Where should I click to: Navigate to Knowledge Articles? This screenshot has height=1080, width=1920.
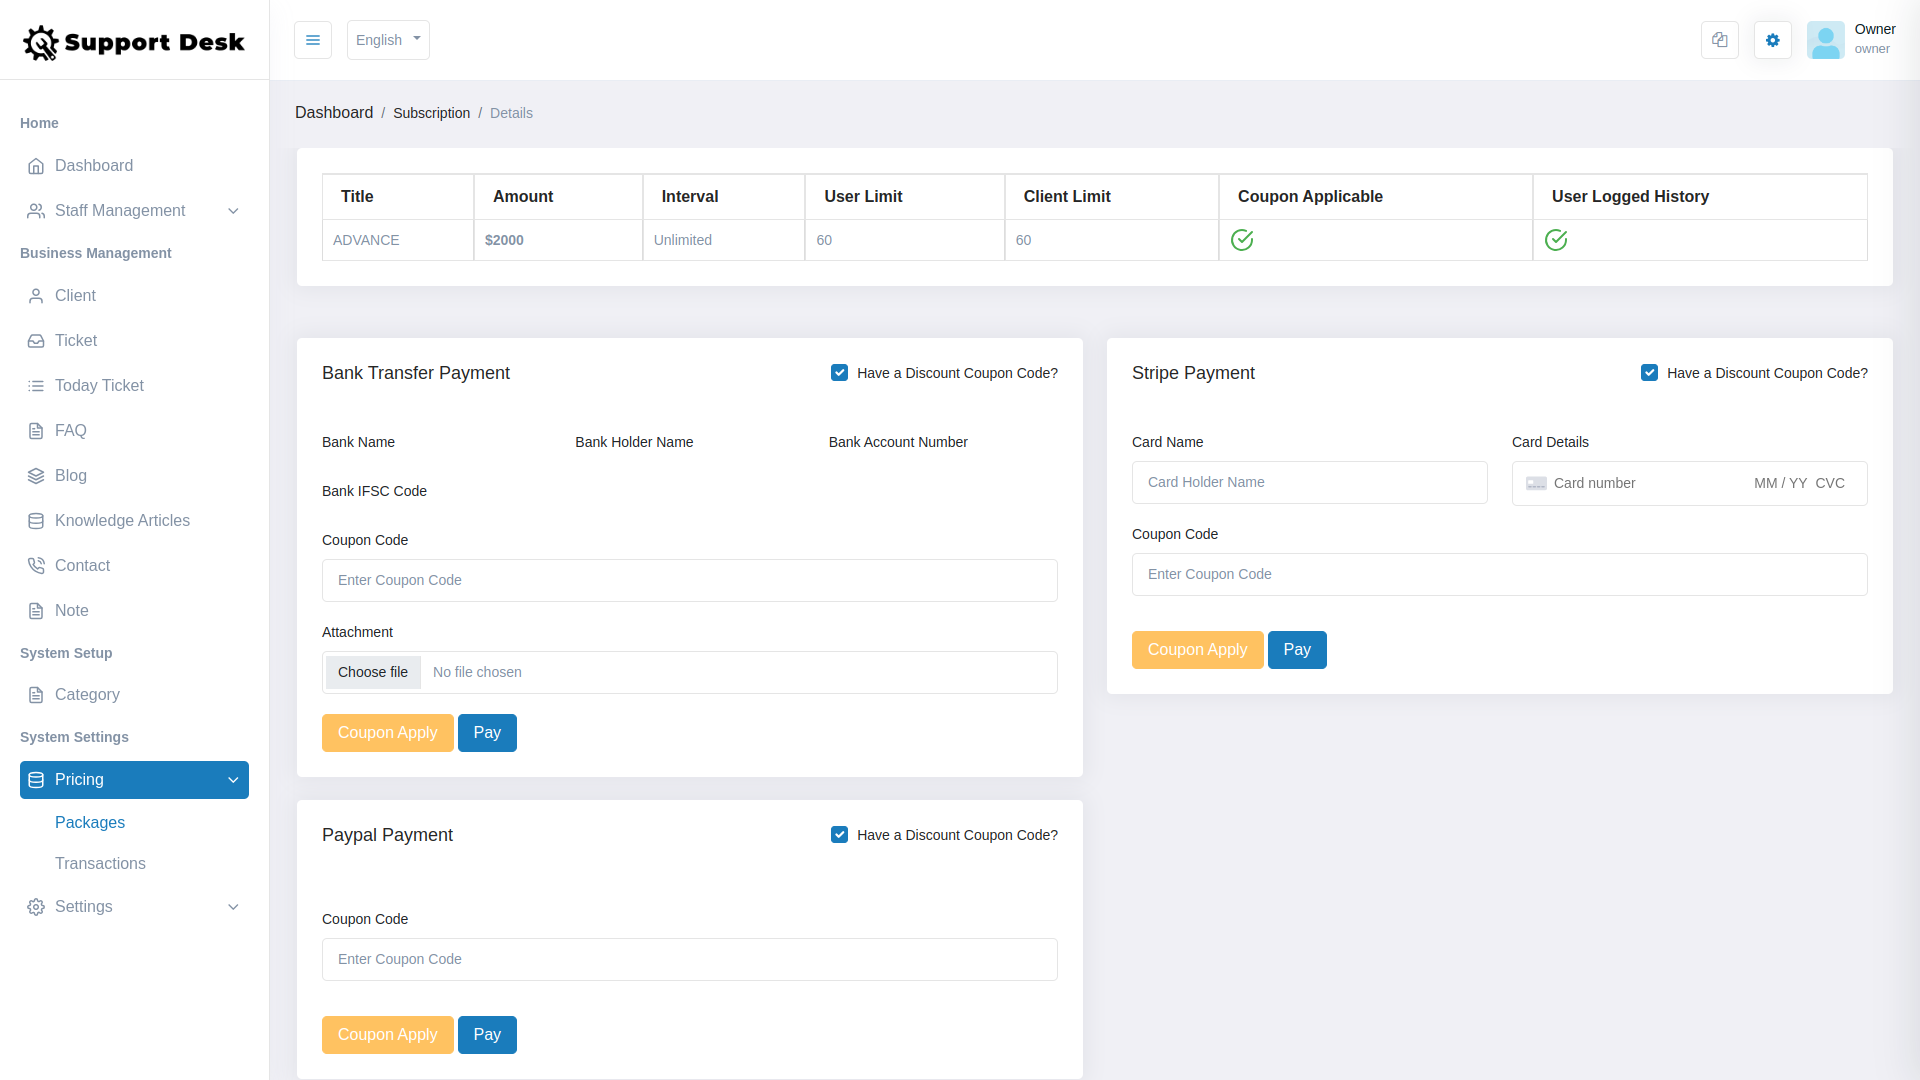coord(122,520)
